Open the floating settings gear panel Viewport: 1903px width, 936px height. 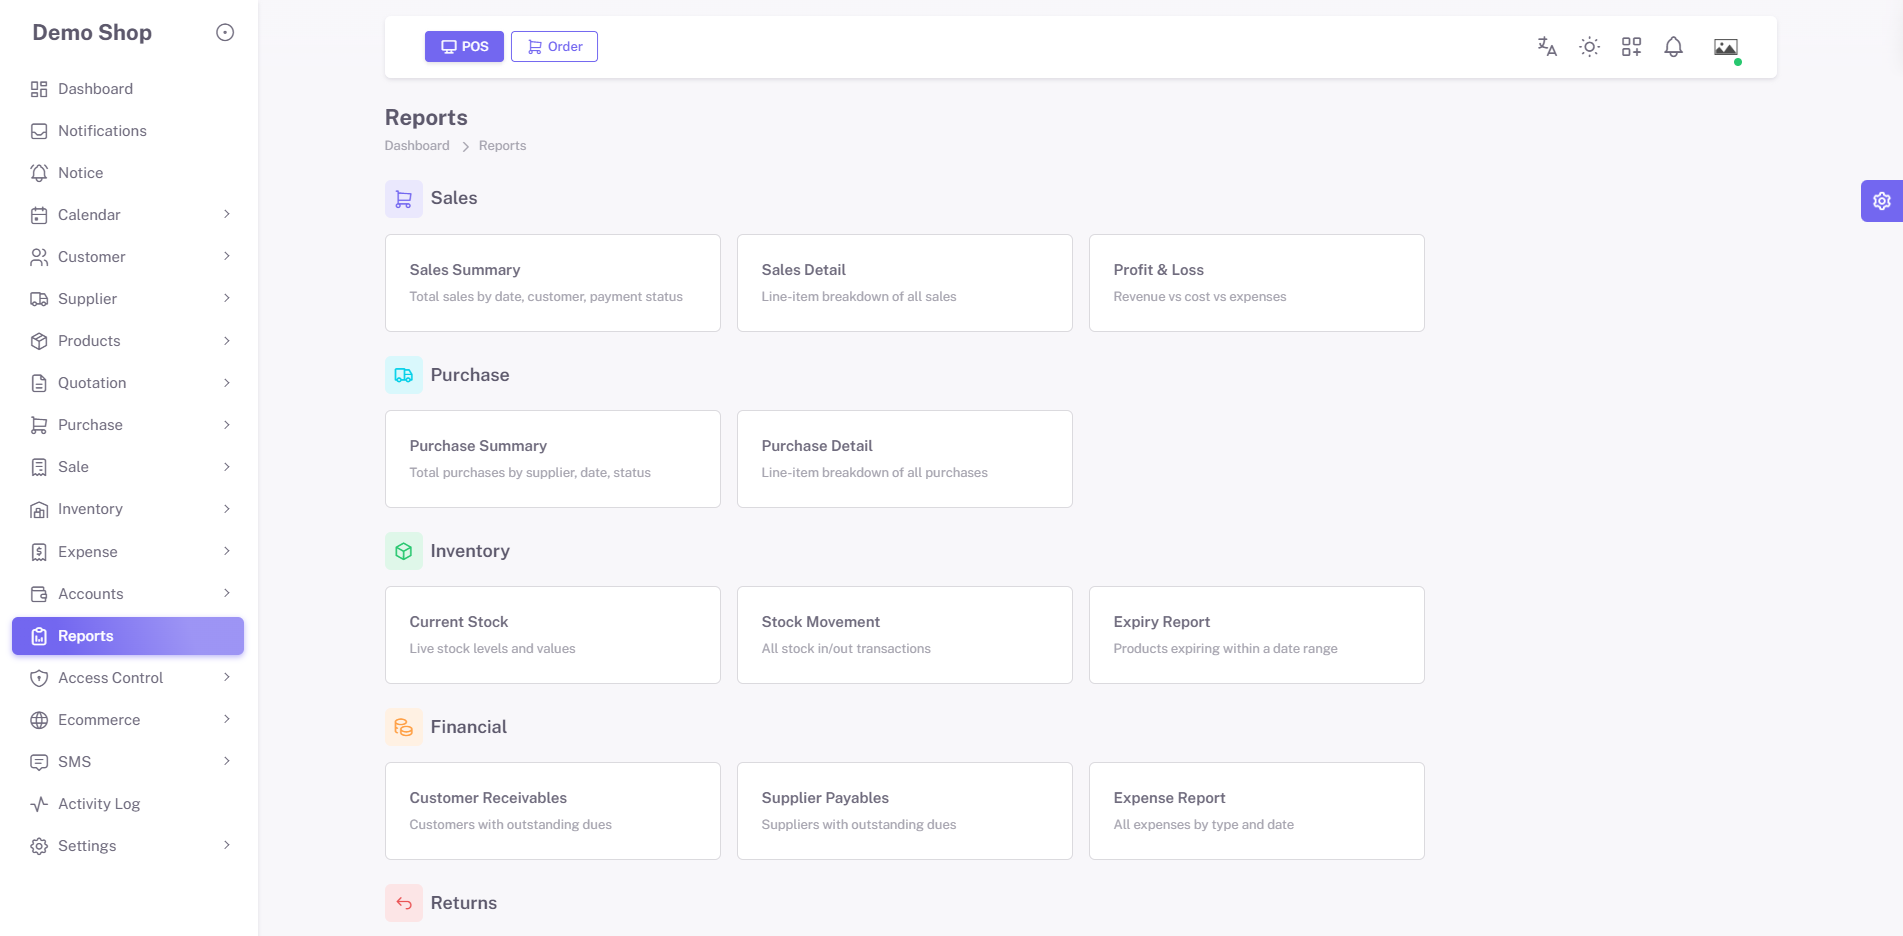coord(1881,201)
